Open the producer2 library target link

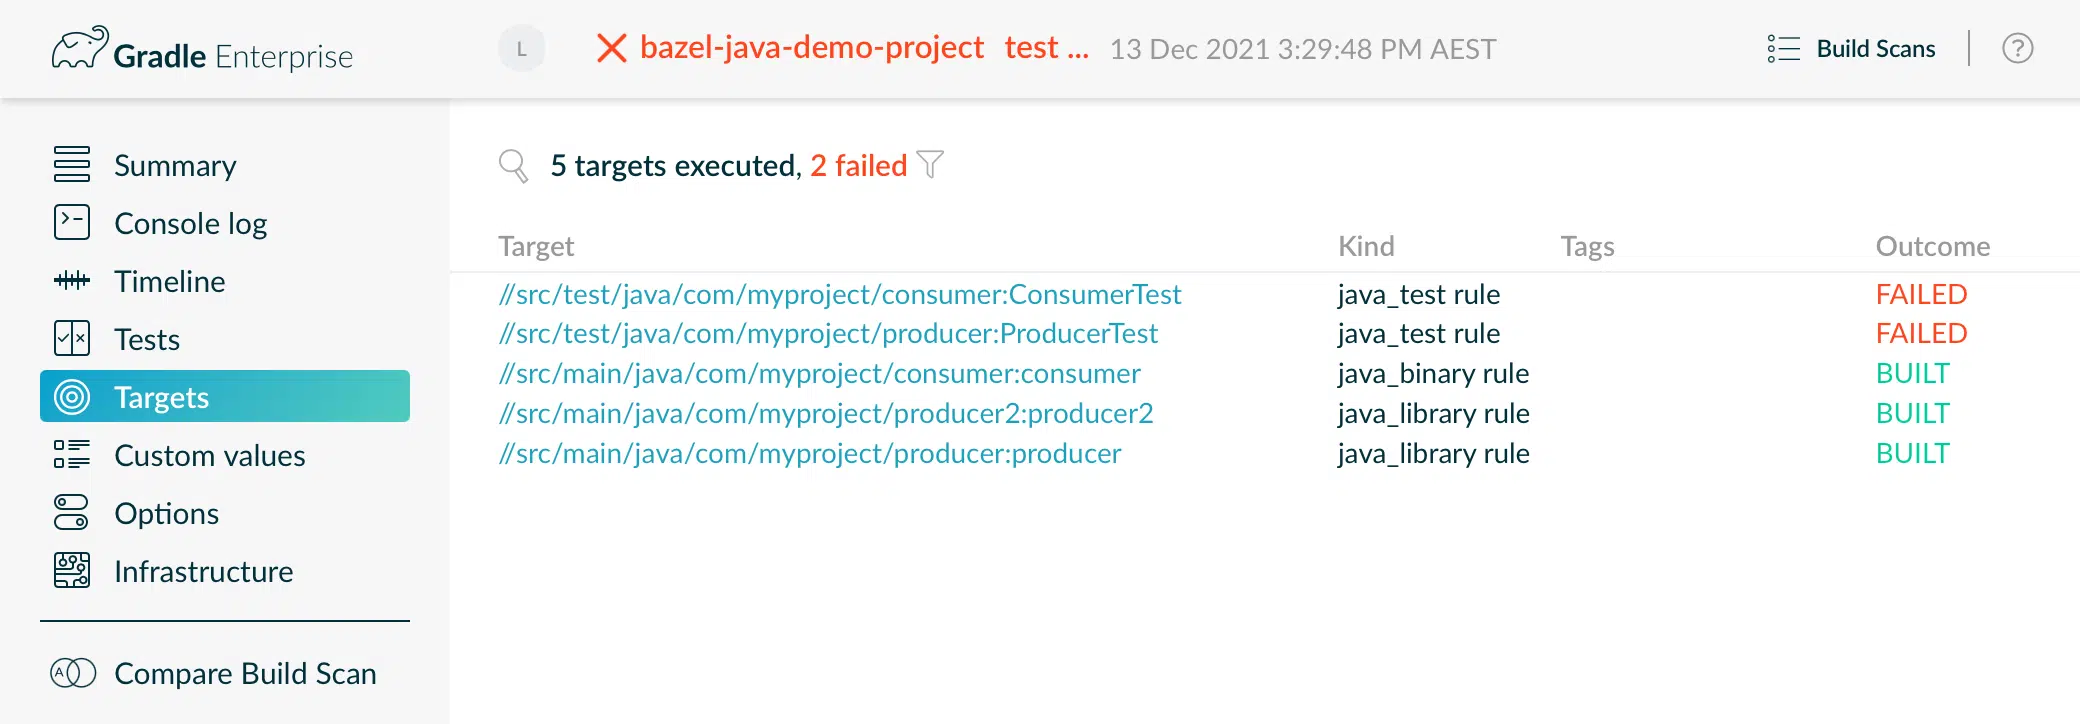826,413
